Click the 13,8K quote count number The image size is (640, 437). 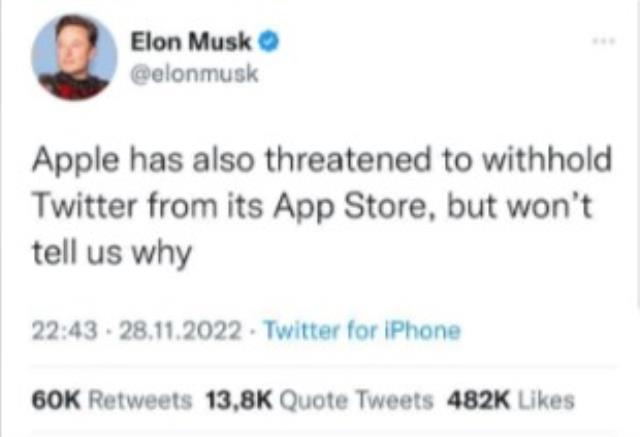click(x=239, y=400)
